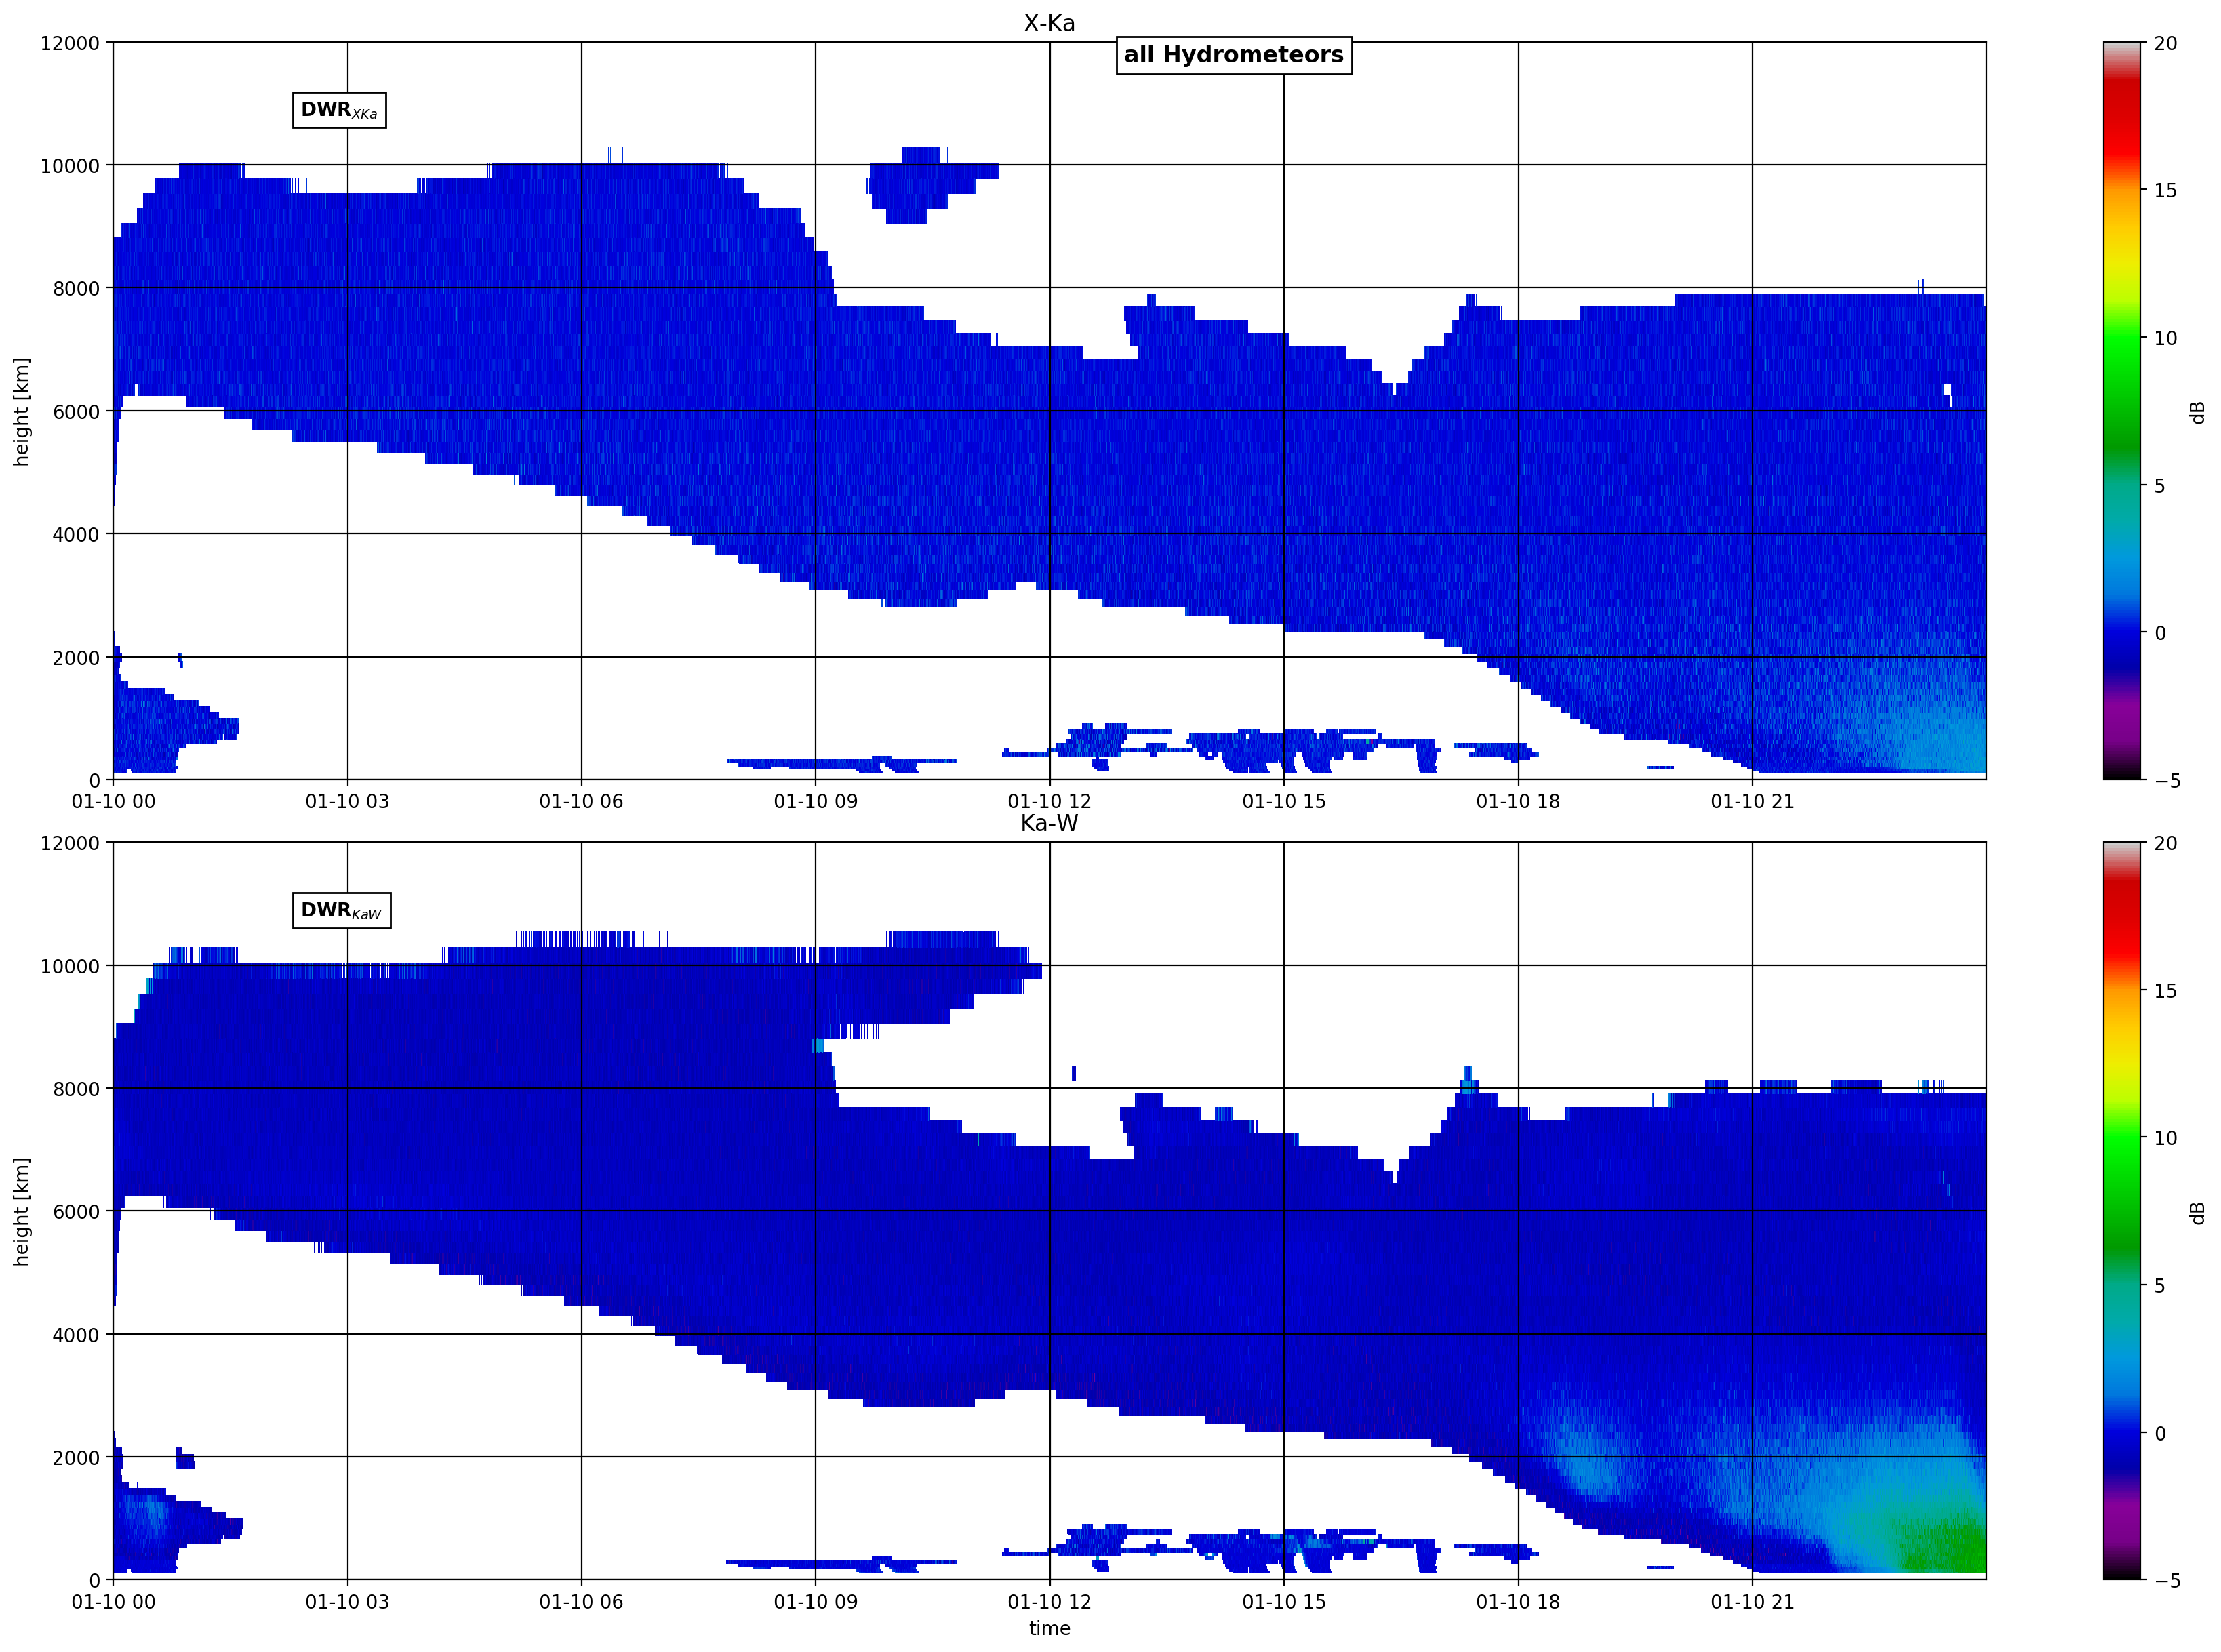The width and height of the screenshot is (2221, 1652).
Task: Click the "12000" height tick of the top plot
Action: click(x=70, y=43)
